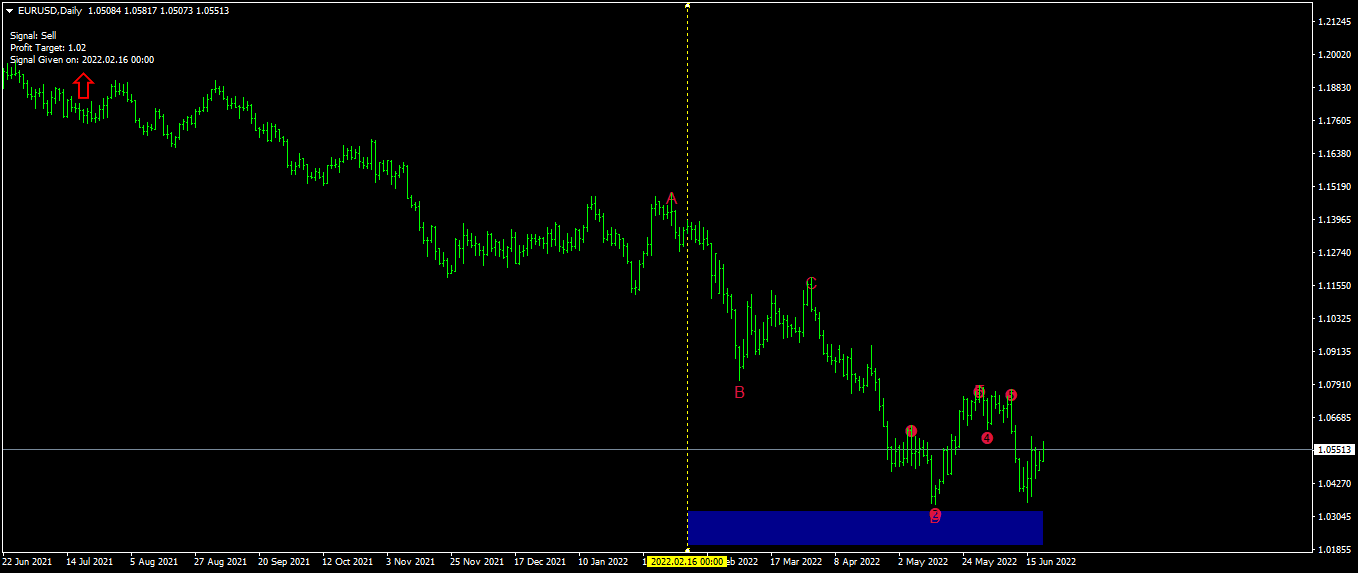Click price level 1.21245 on axis

[1335, 22]
